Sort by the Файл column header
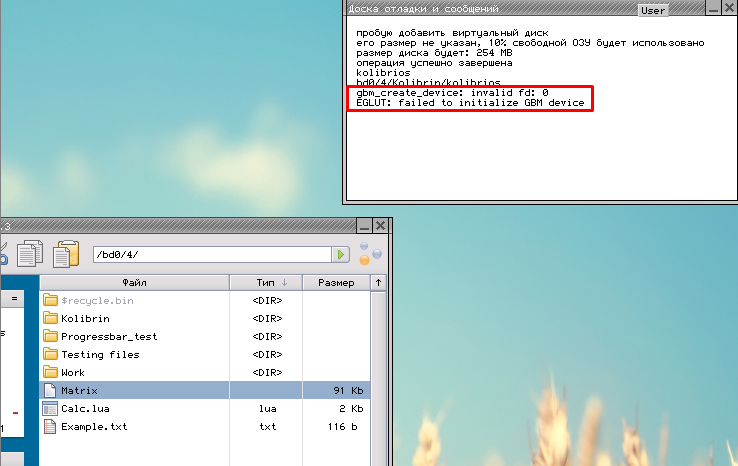This screenshot has width=738, height=466. [x=134, y=283]
